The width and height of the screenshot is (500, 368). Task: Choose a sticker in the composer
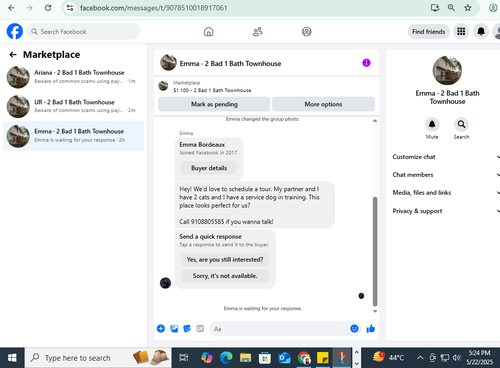pyautogui.click(x=187, y=329)
